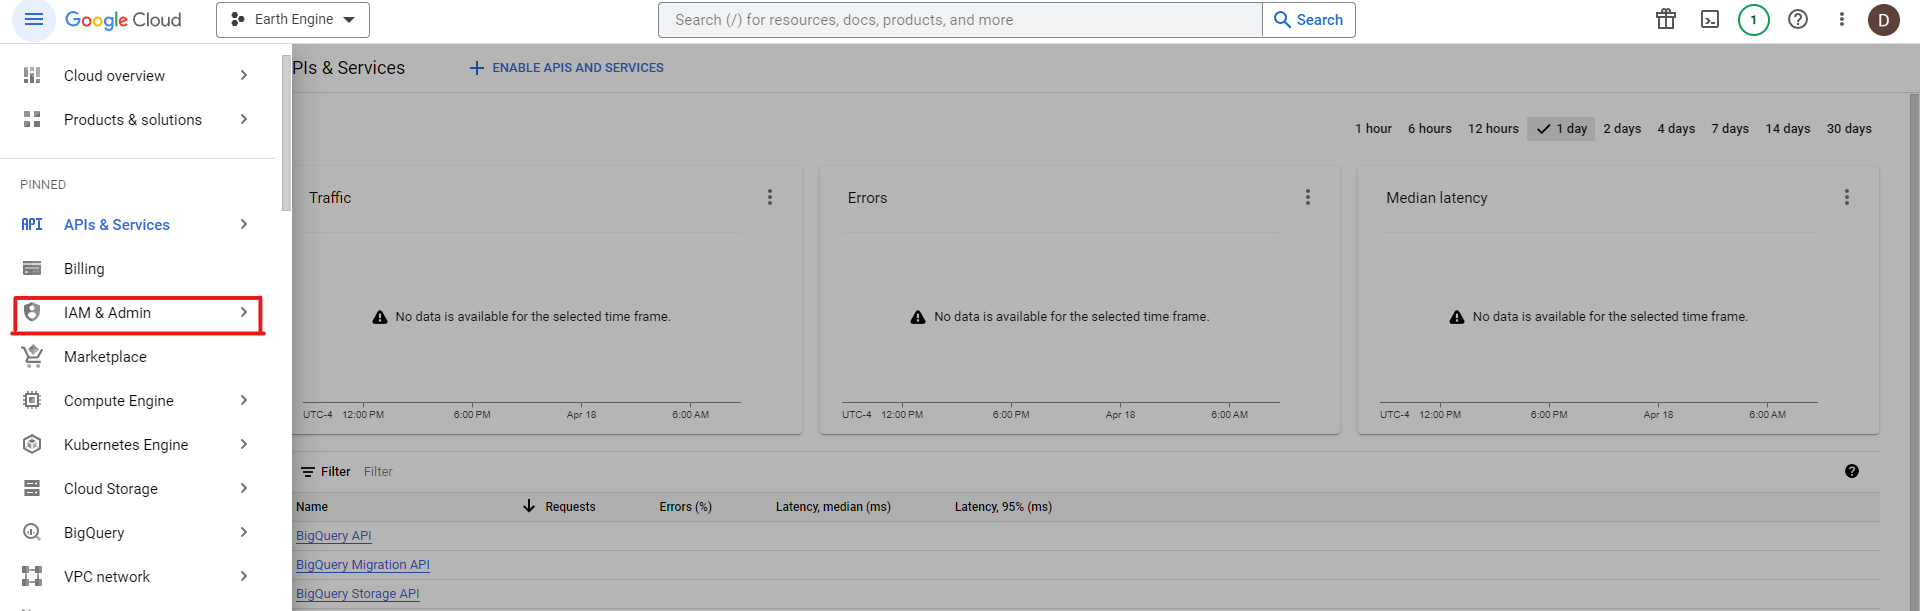Viewport: 1920px width, 611px height.
Task: Open the notifications badge icon
Action: 1753,20
